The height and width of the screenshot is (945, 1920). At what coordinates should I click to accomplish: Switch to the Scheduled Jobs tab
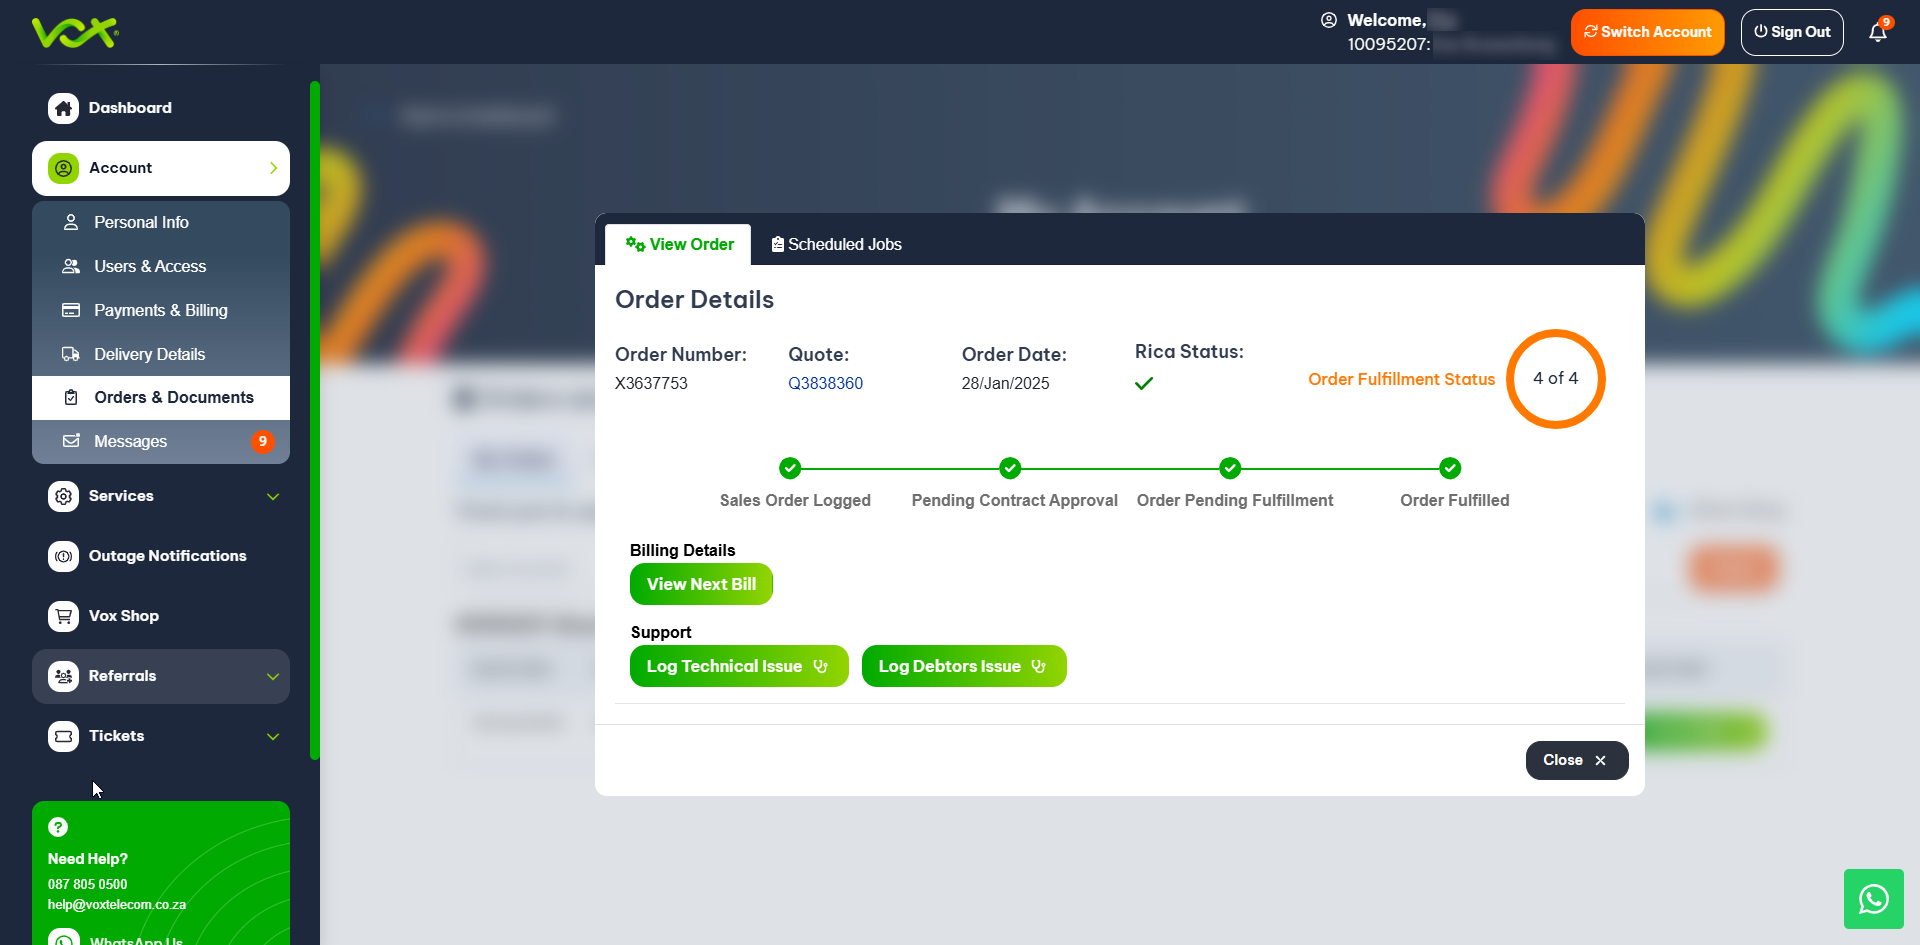click(x=836, y=244)
